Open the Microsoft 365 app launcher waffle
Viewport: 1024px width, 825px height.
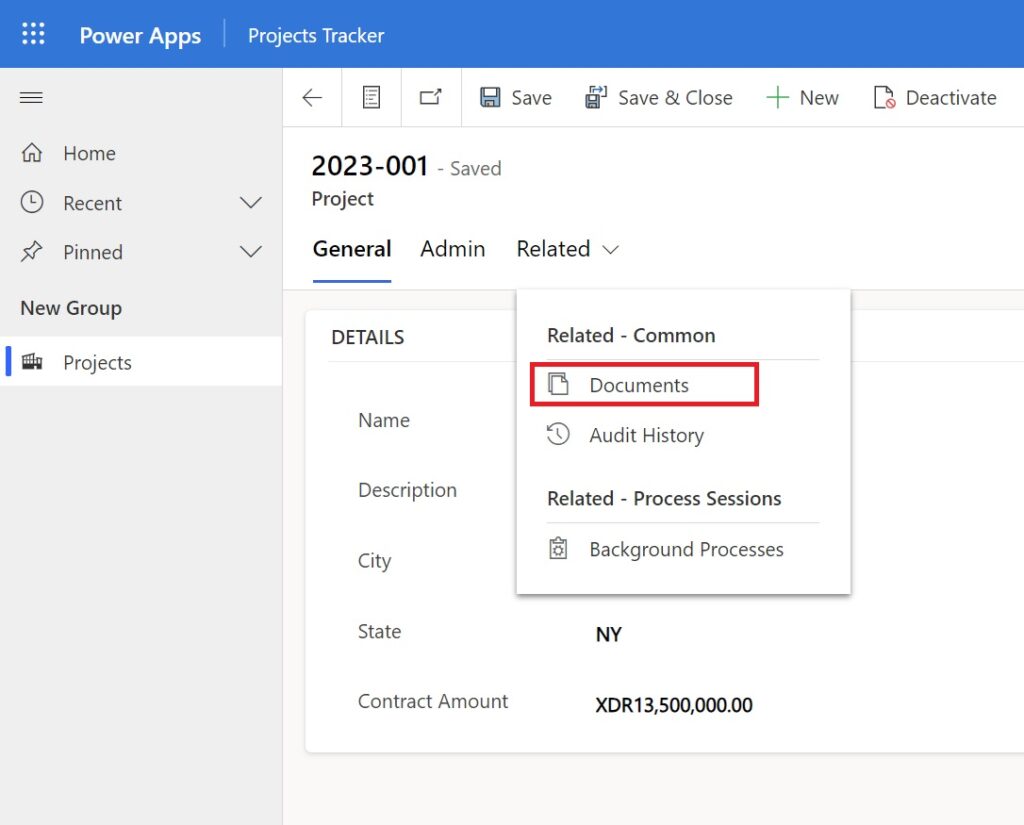pos(33,33)
